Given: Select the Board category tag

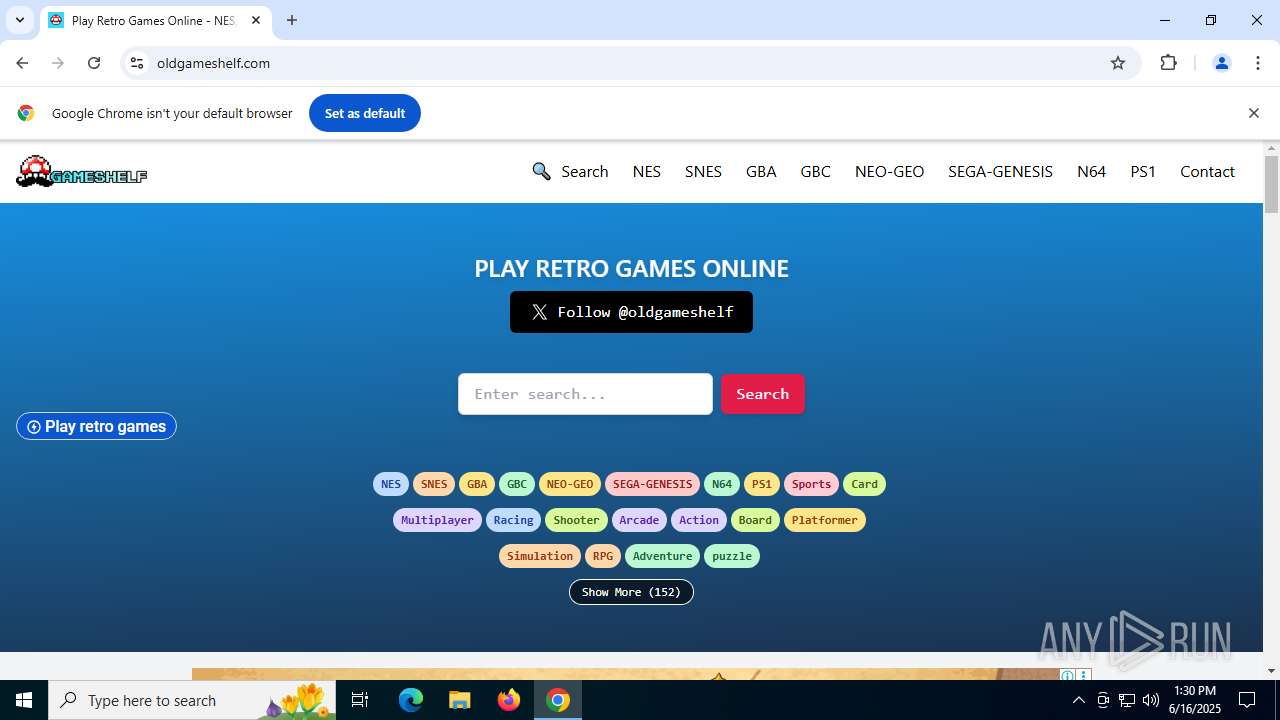Looking at the screenshot, I should coord(755,520).
